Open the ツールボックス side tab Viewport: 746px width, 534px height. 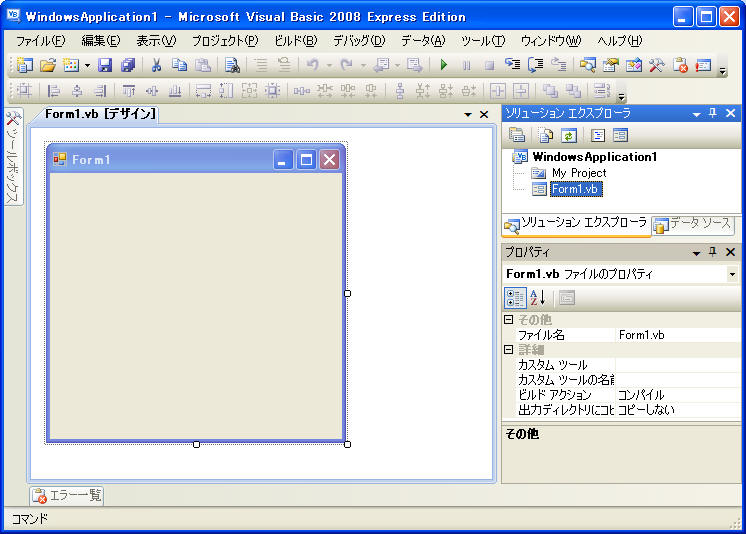(x=13, y=158)
